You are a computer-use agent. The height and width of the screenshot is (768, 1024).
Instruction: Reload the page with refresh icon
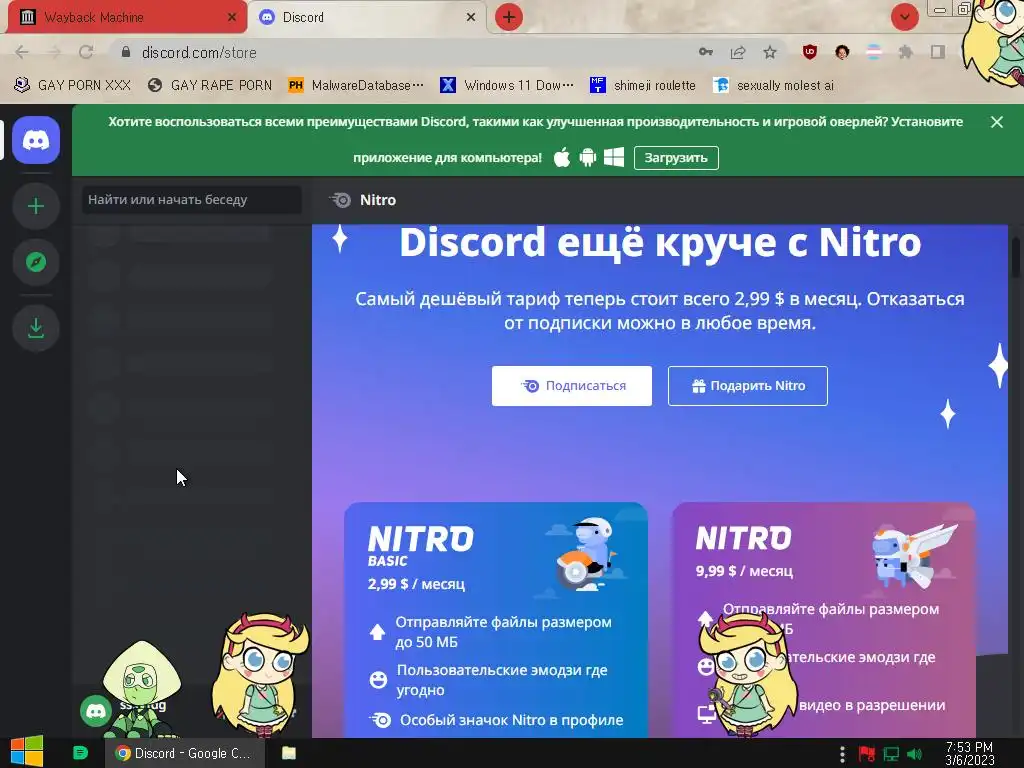86,52
